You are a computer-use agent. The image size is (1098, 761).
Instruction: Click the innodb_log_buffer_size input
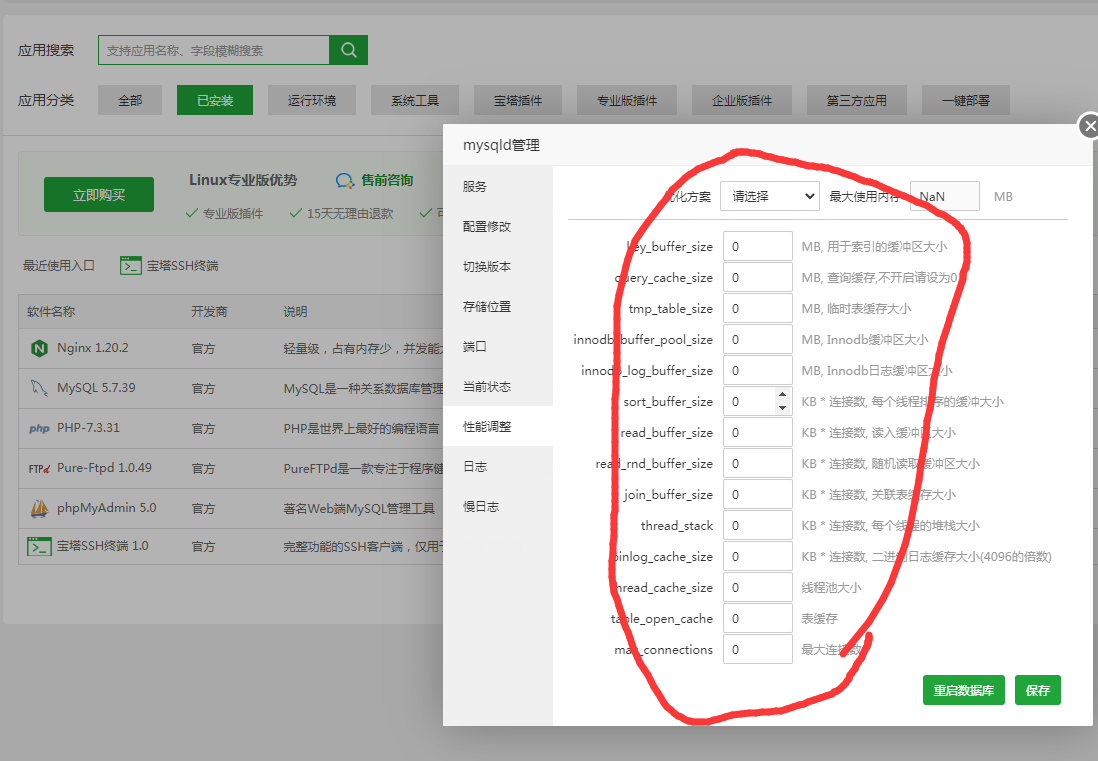tap(758, 370)
